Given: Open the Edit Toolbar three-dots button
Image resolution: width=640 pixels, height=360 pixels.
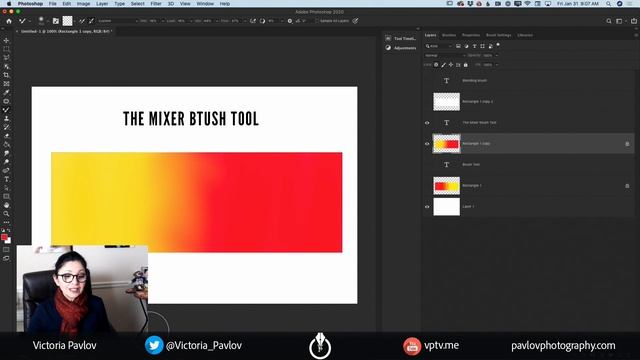Looking at the screenshot, I should 6,222.
